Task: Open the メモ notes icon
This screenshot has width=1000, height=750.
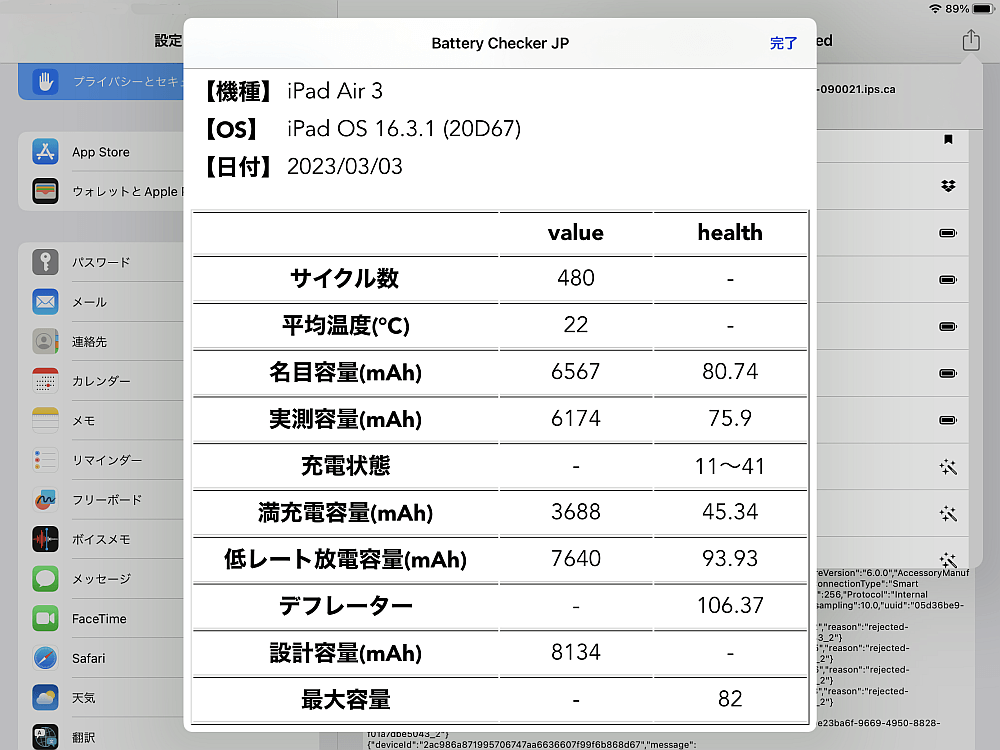Action: click(x=45, y=420)
